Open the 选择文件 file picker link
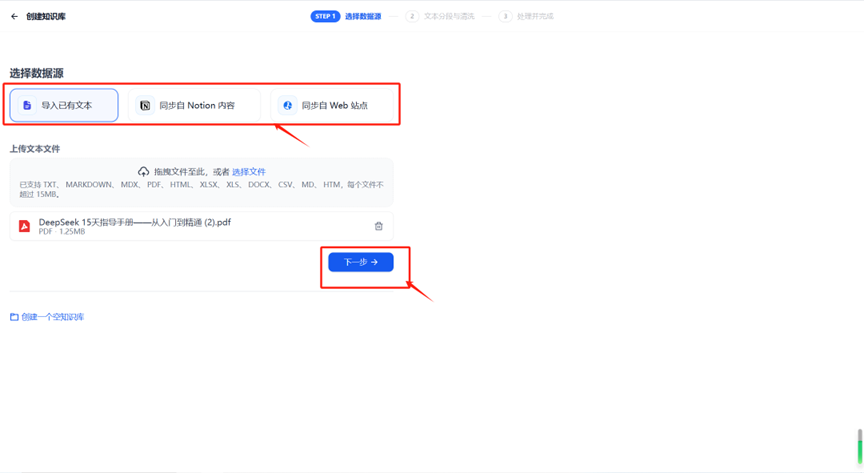The height and width of the screenshot is (473, 864). tap(249, 172)
